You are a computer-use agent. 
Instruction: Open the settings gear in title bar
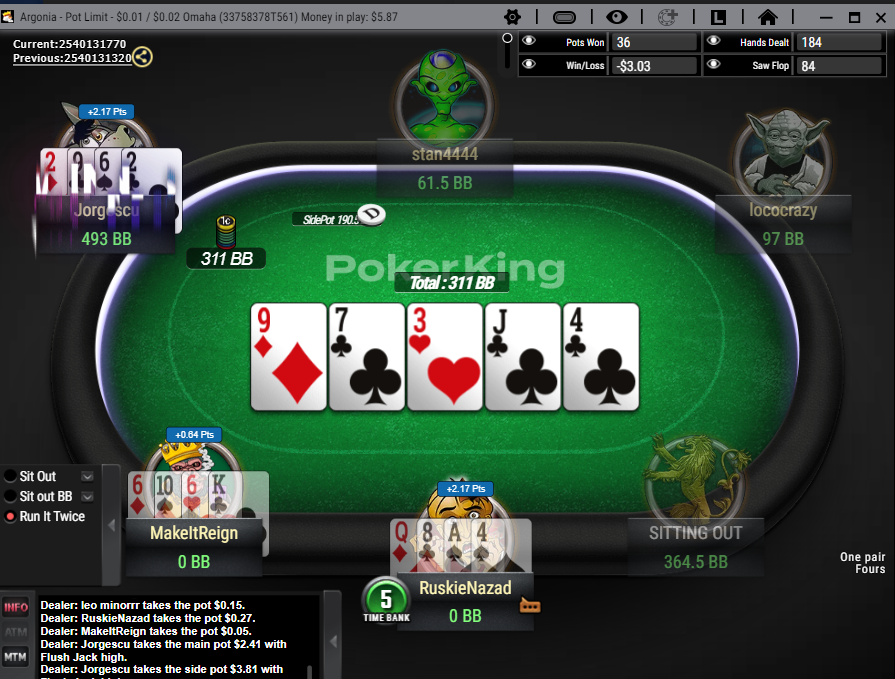click(512, 17)
